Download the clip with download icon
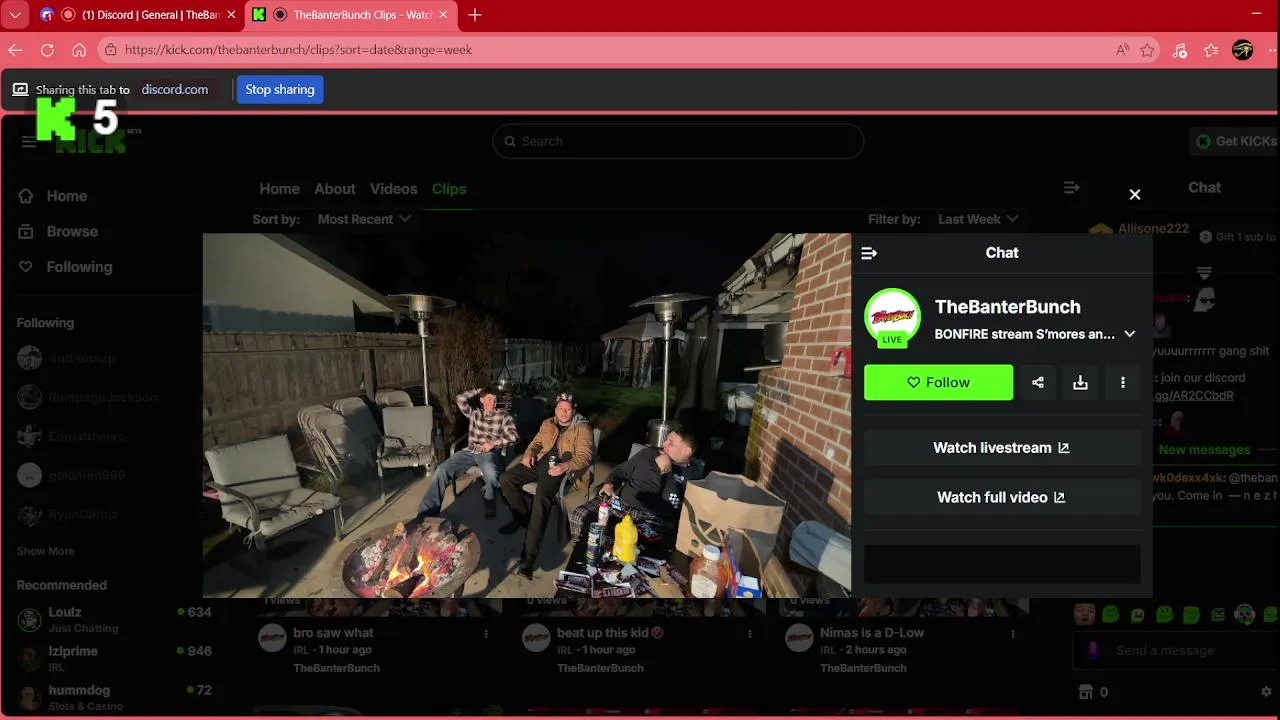The height and width of the screenshot is (720, 1280). pos(1080,382)
